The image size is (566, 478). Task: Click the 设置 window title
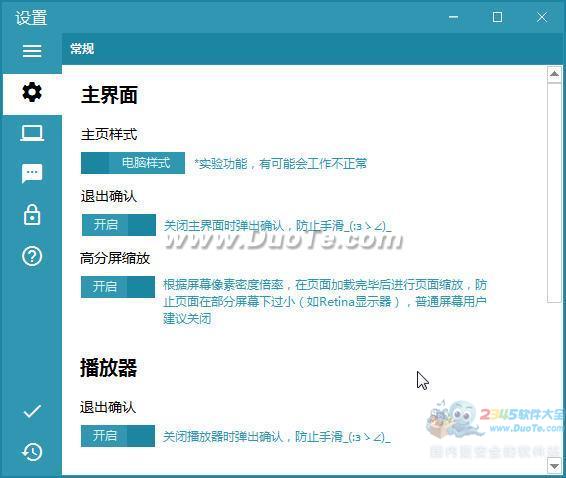(31, 18)
